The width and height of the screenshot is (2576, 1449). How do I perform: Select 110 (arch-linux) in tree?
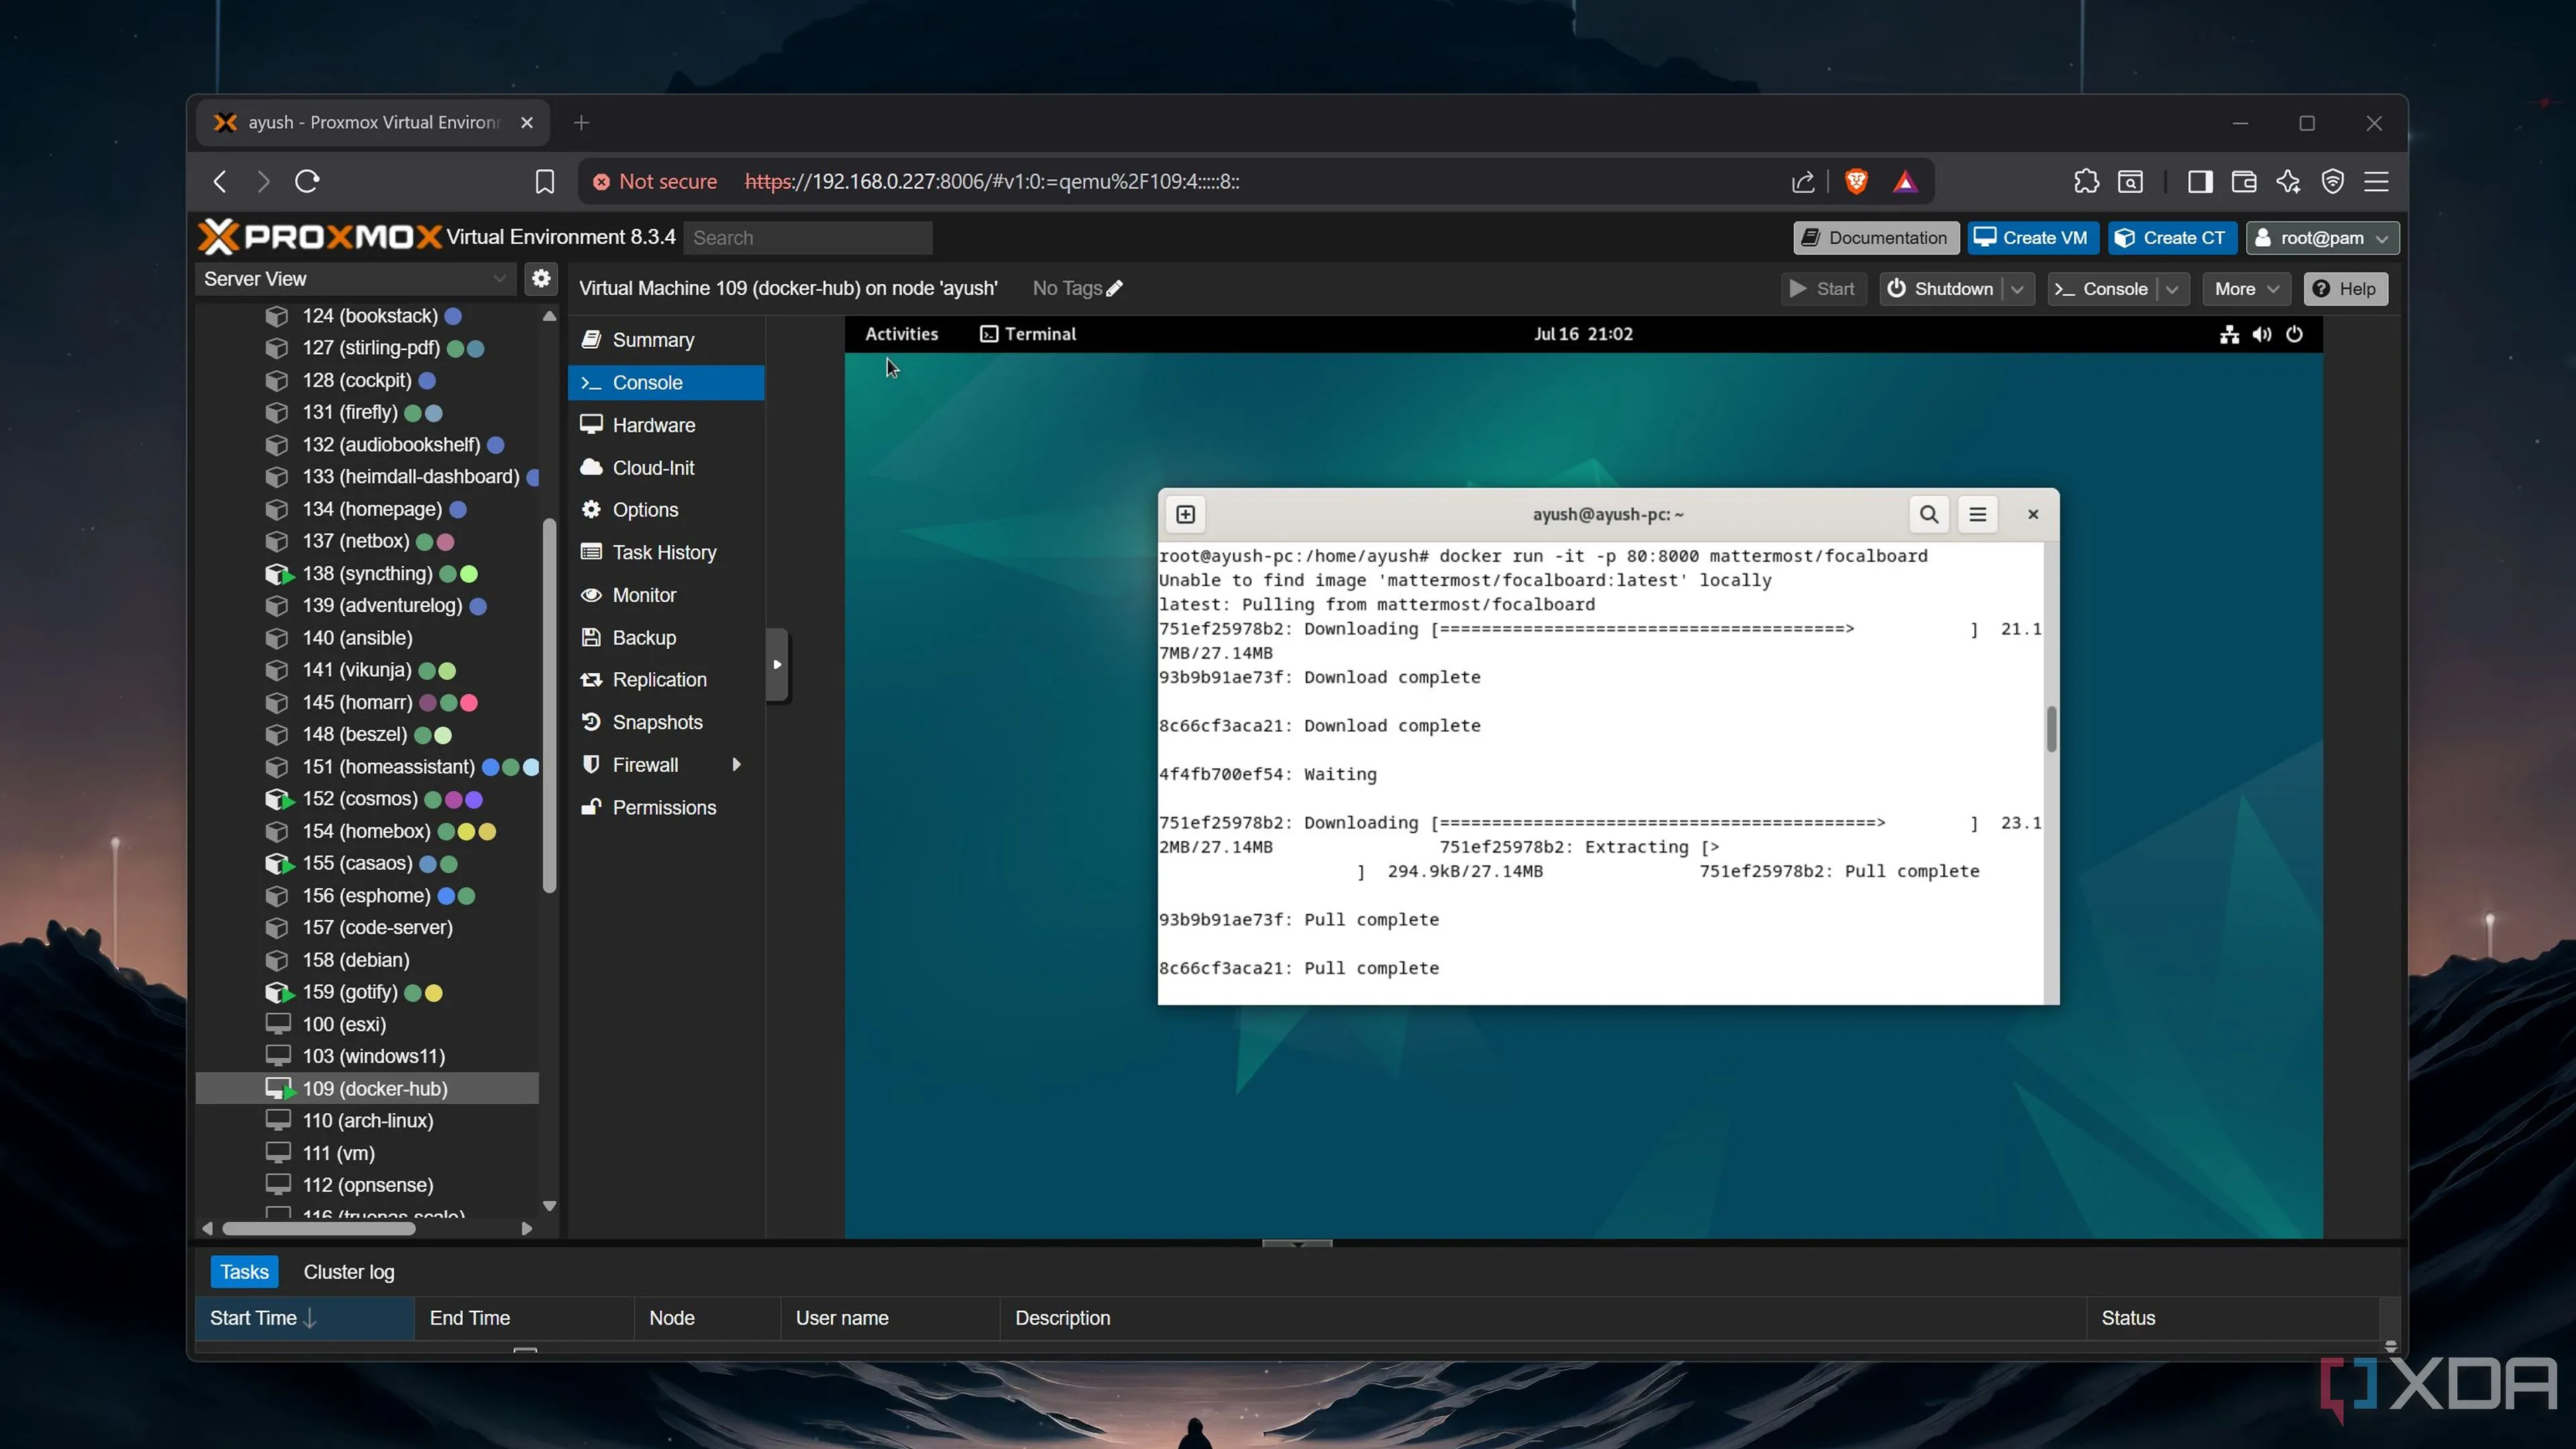(x=367, y=1121)
